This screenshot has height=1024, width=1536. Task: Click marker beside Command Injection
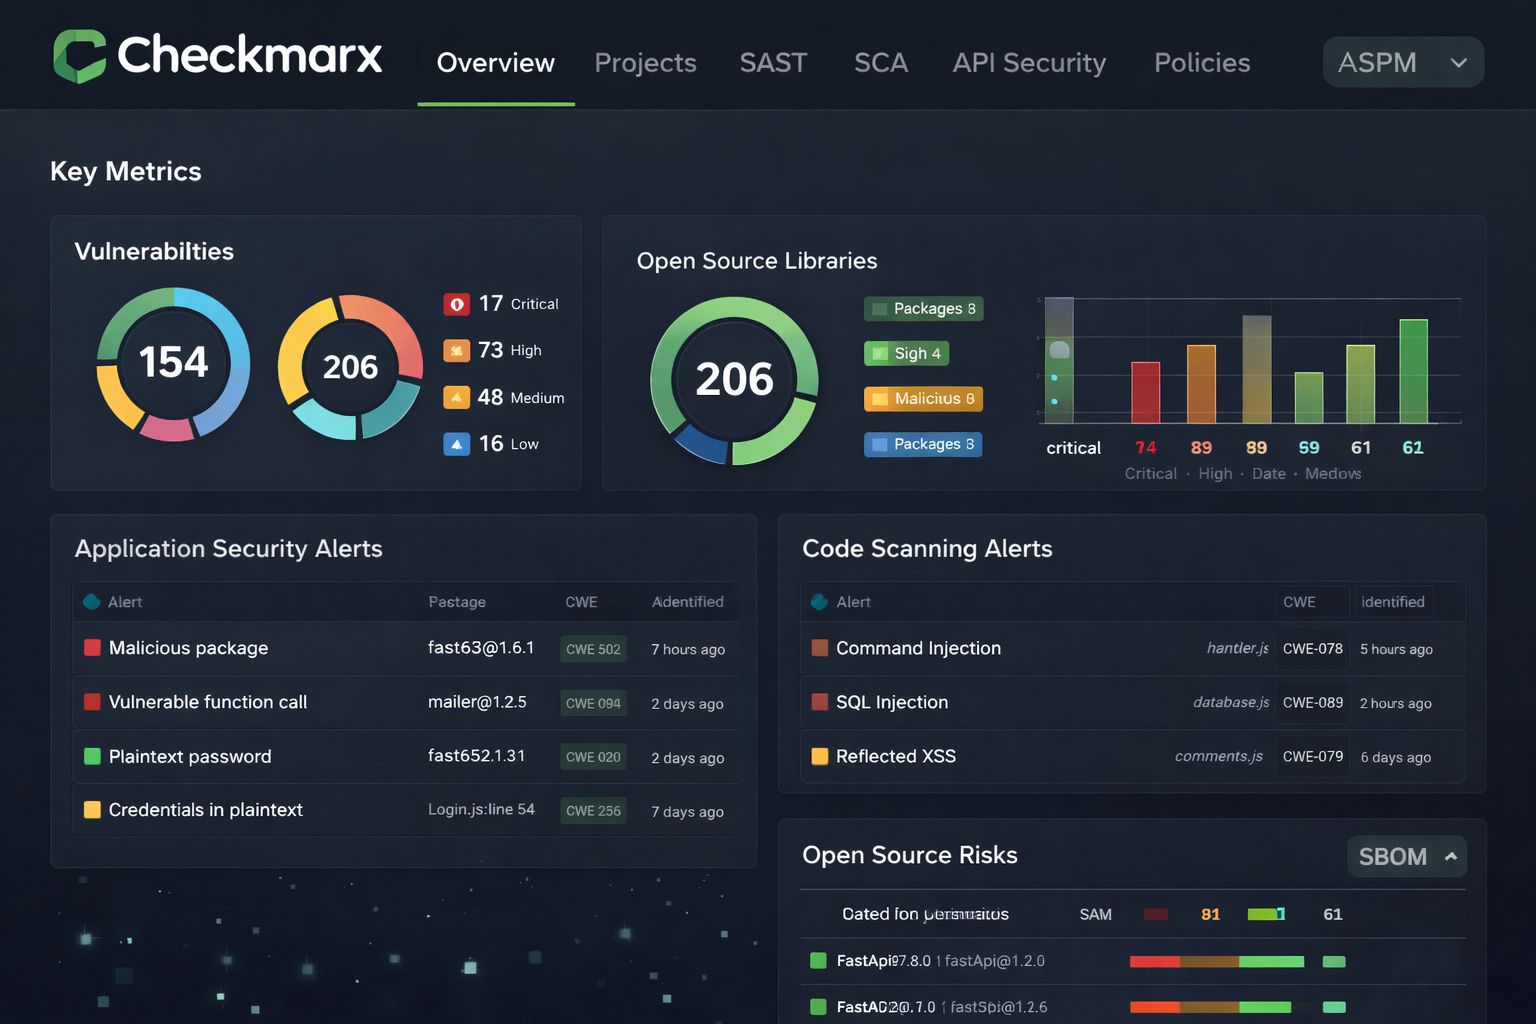[820, 648]
